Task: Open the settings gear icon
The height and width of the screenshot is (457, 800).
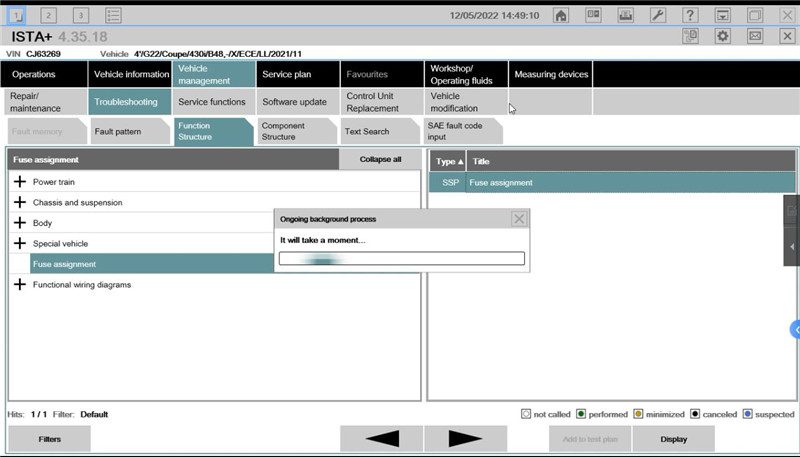Action: tap(722, 36)
